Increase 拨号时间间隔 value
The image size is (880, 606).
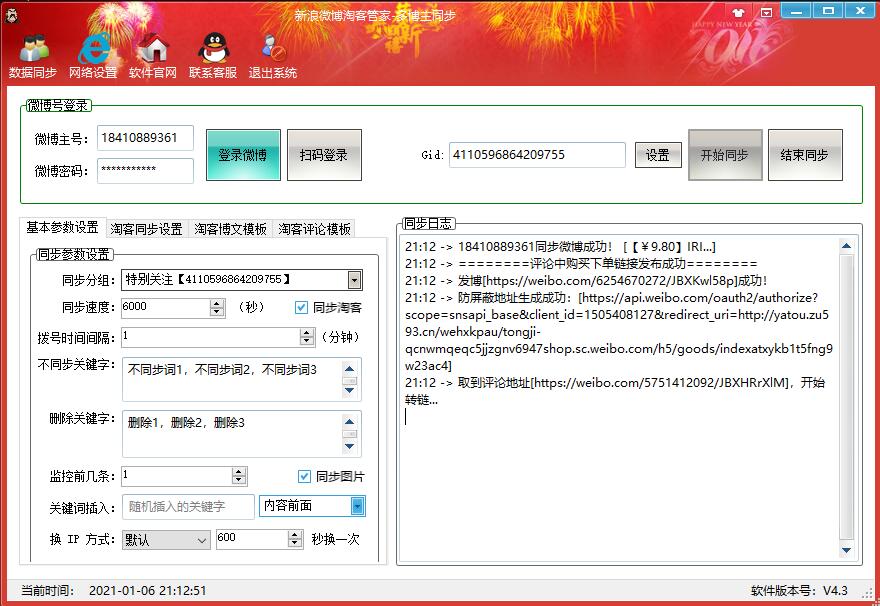click(x=306, y=332)
